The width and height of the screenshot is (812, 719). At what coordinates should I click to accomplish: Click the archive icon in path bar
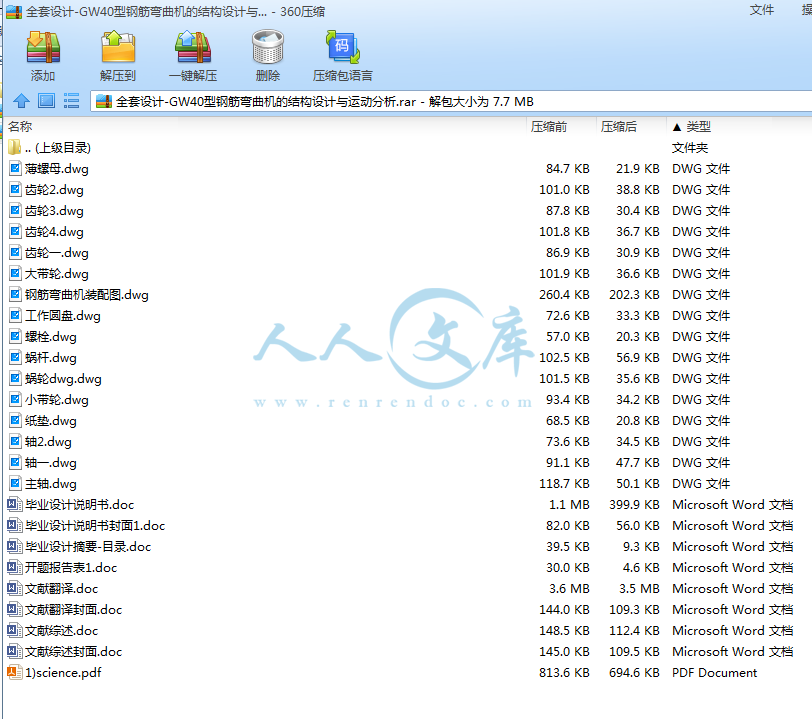(x=104, y=102)
